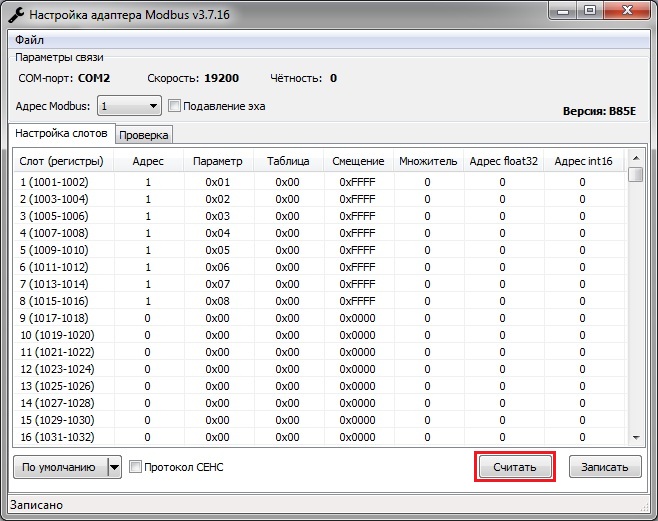Screen dimensions: 658x521
Task: Open the Файл menu
Action: 29,40
